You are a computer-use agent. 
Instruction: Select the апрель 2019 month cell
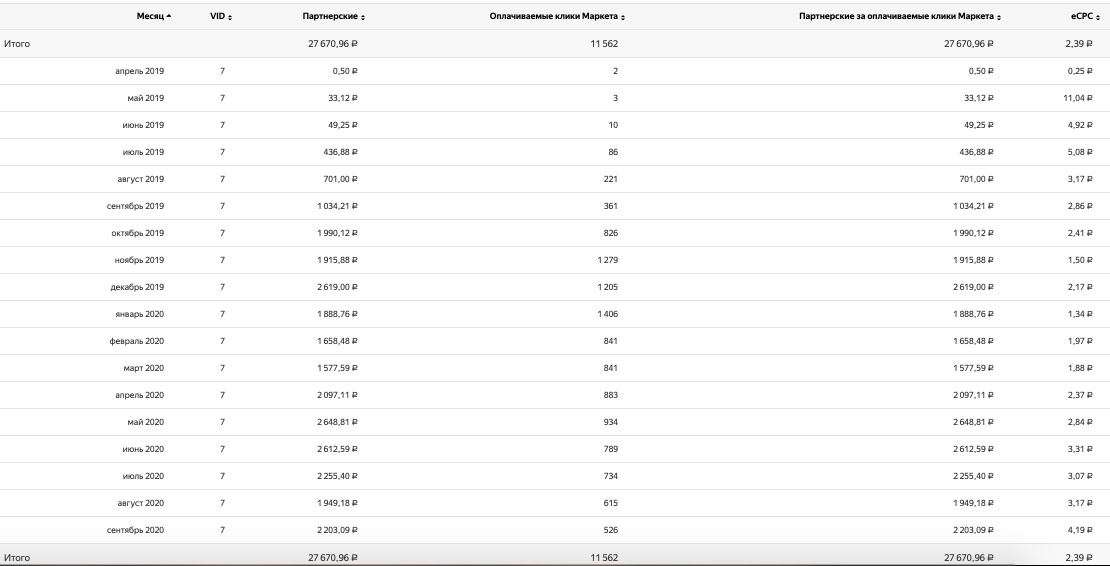[141, 71]
